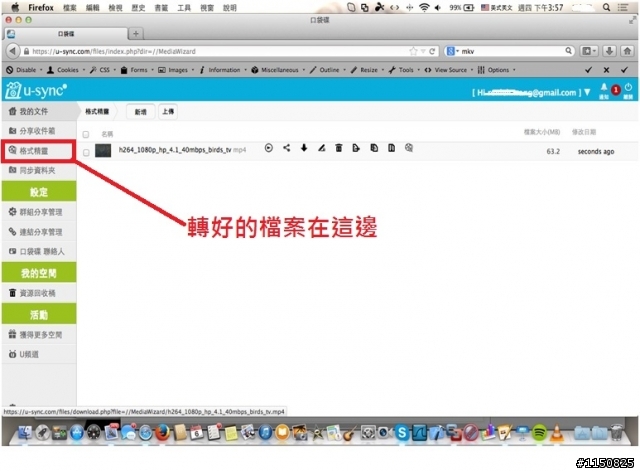This screenshot has height=471, width=640.
Task: Click the power logout icon
Action: [629, 89]
